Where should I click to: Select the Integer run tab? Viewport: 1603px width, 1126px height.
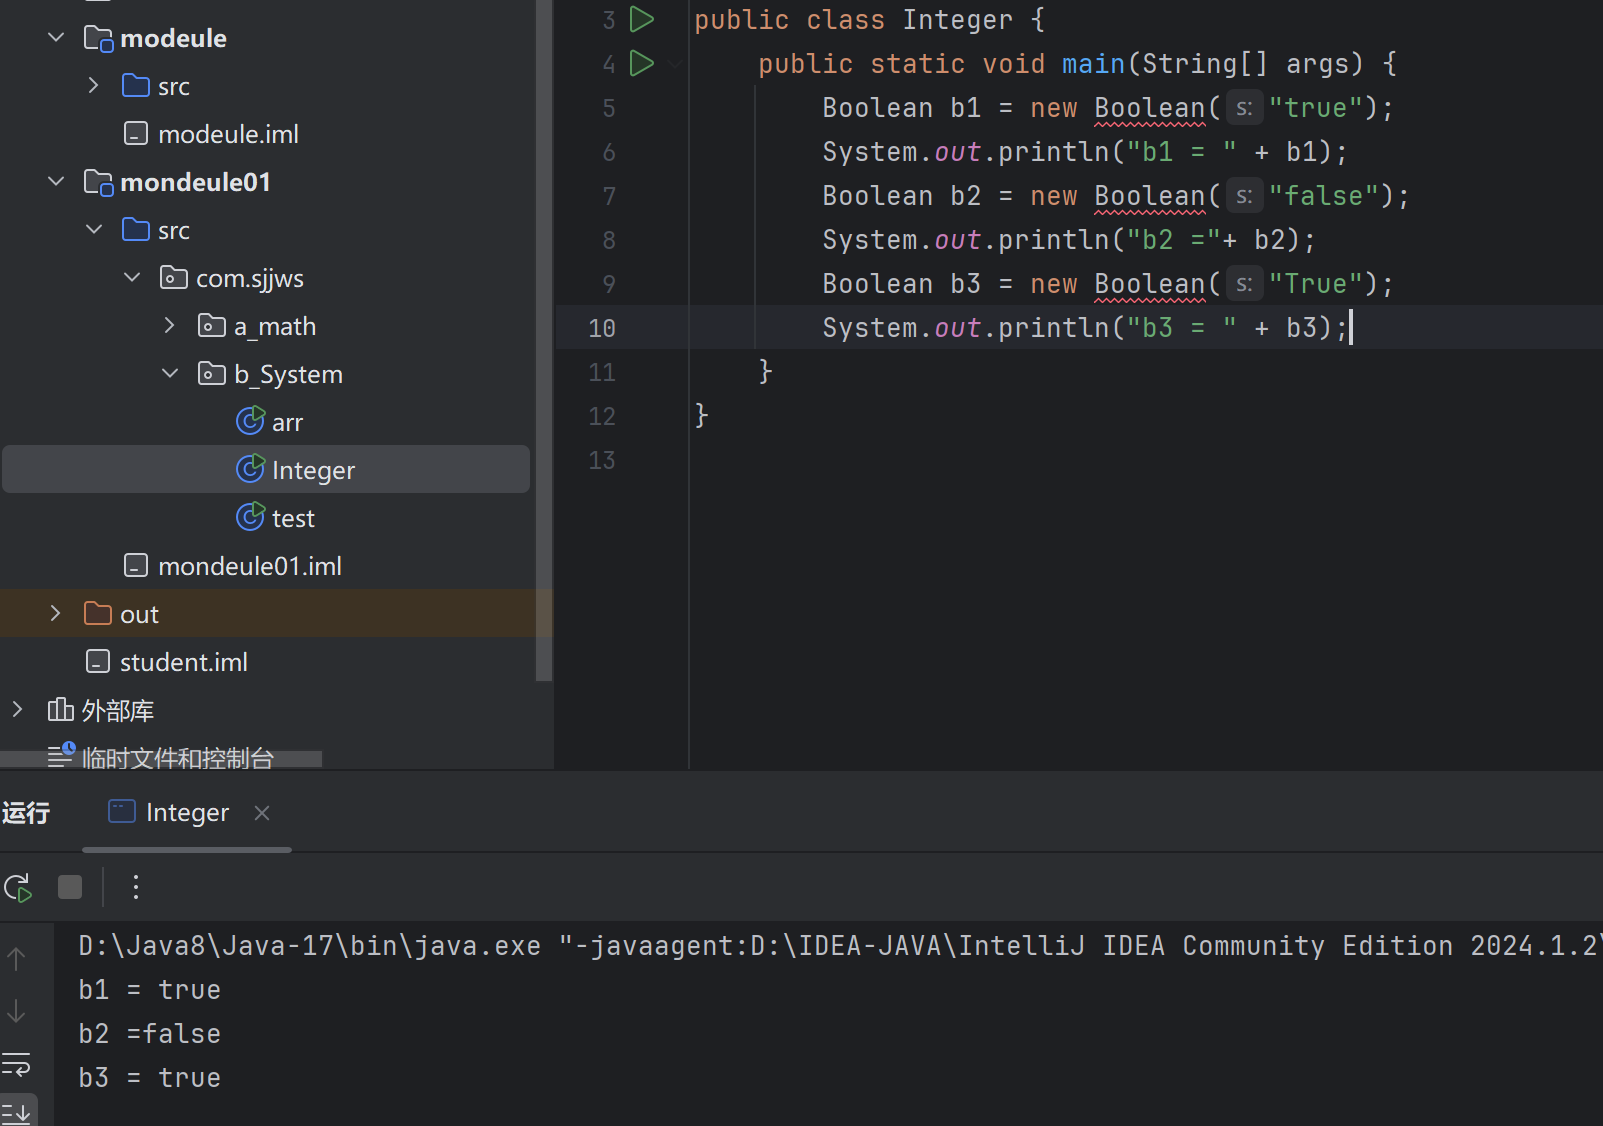click(186, 813)
